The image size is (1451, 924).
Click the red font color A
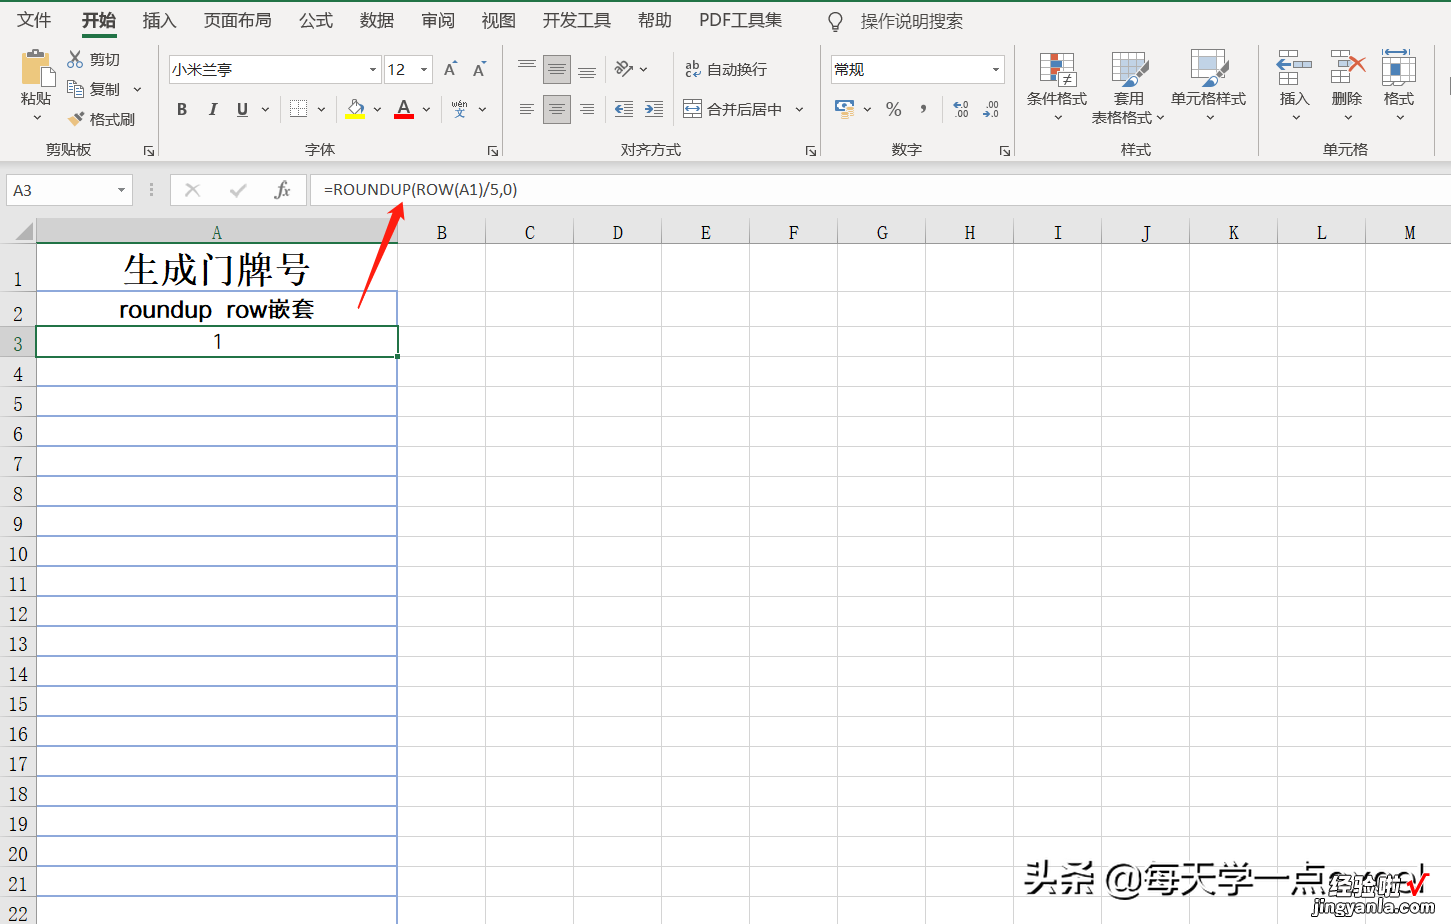click(404, 109)
